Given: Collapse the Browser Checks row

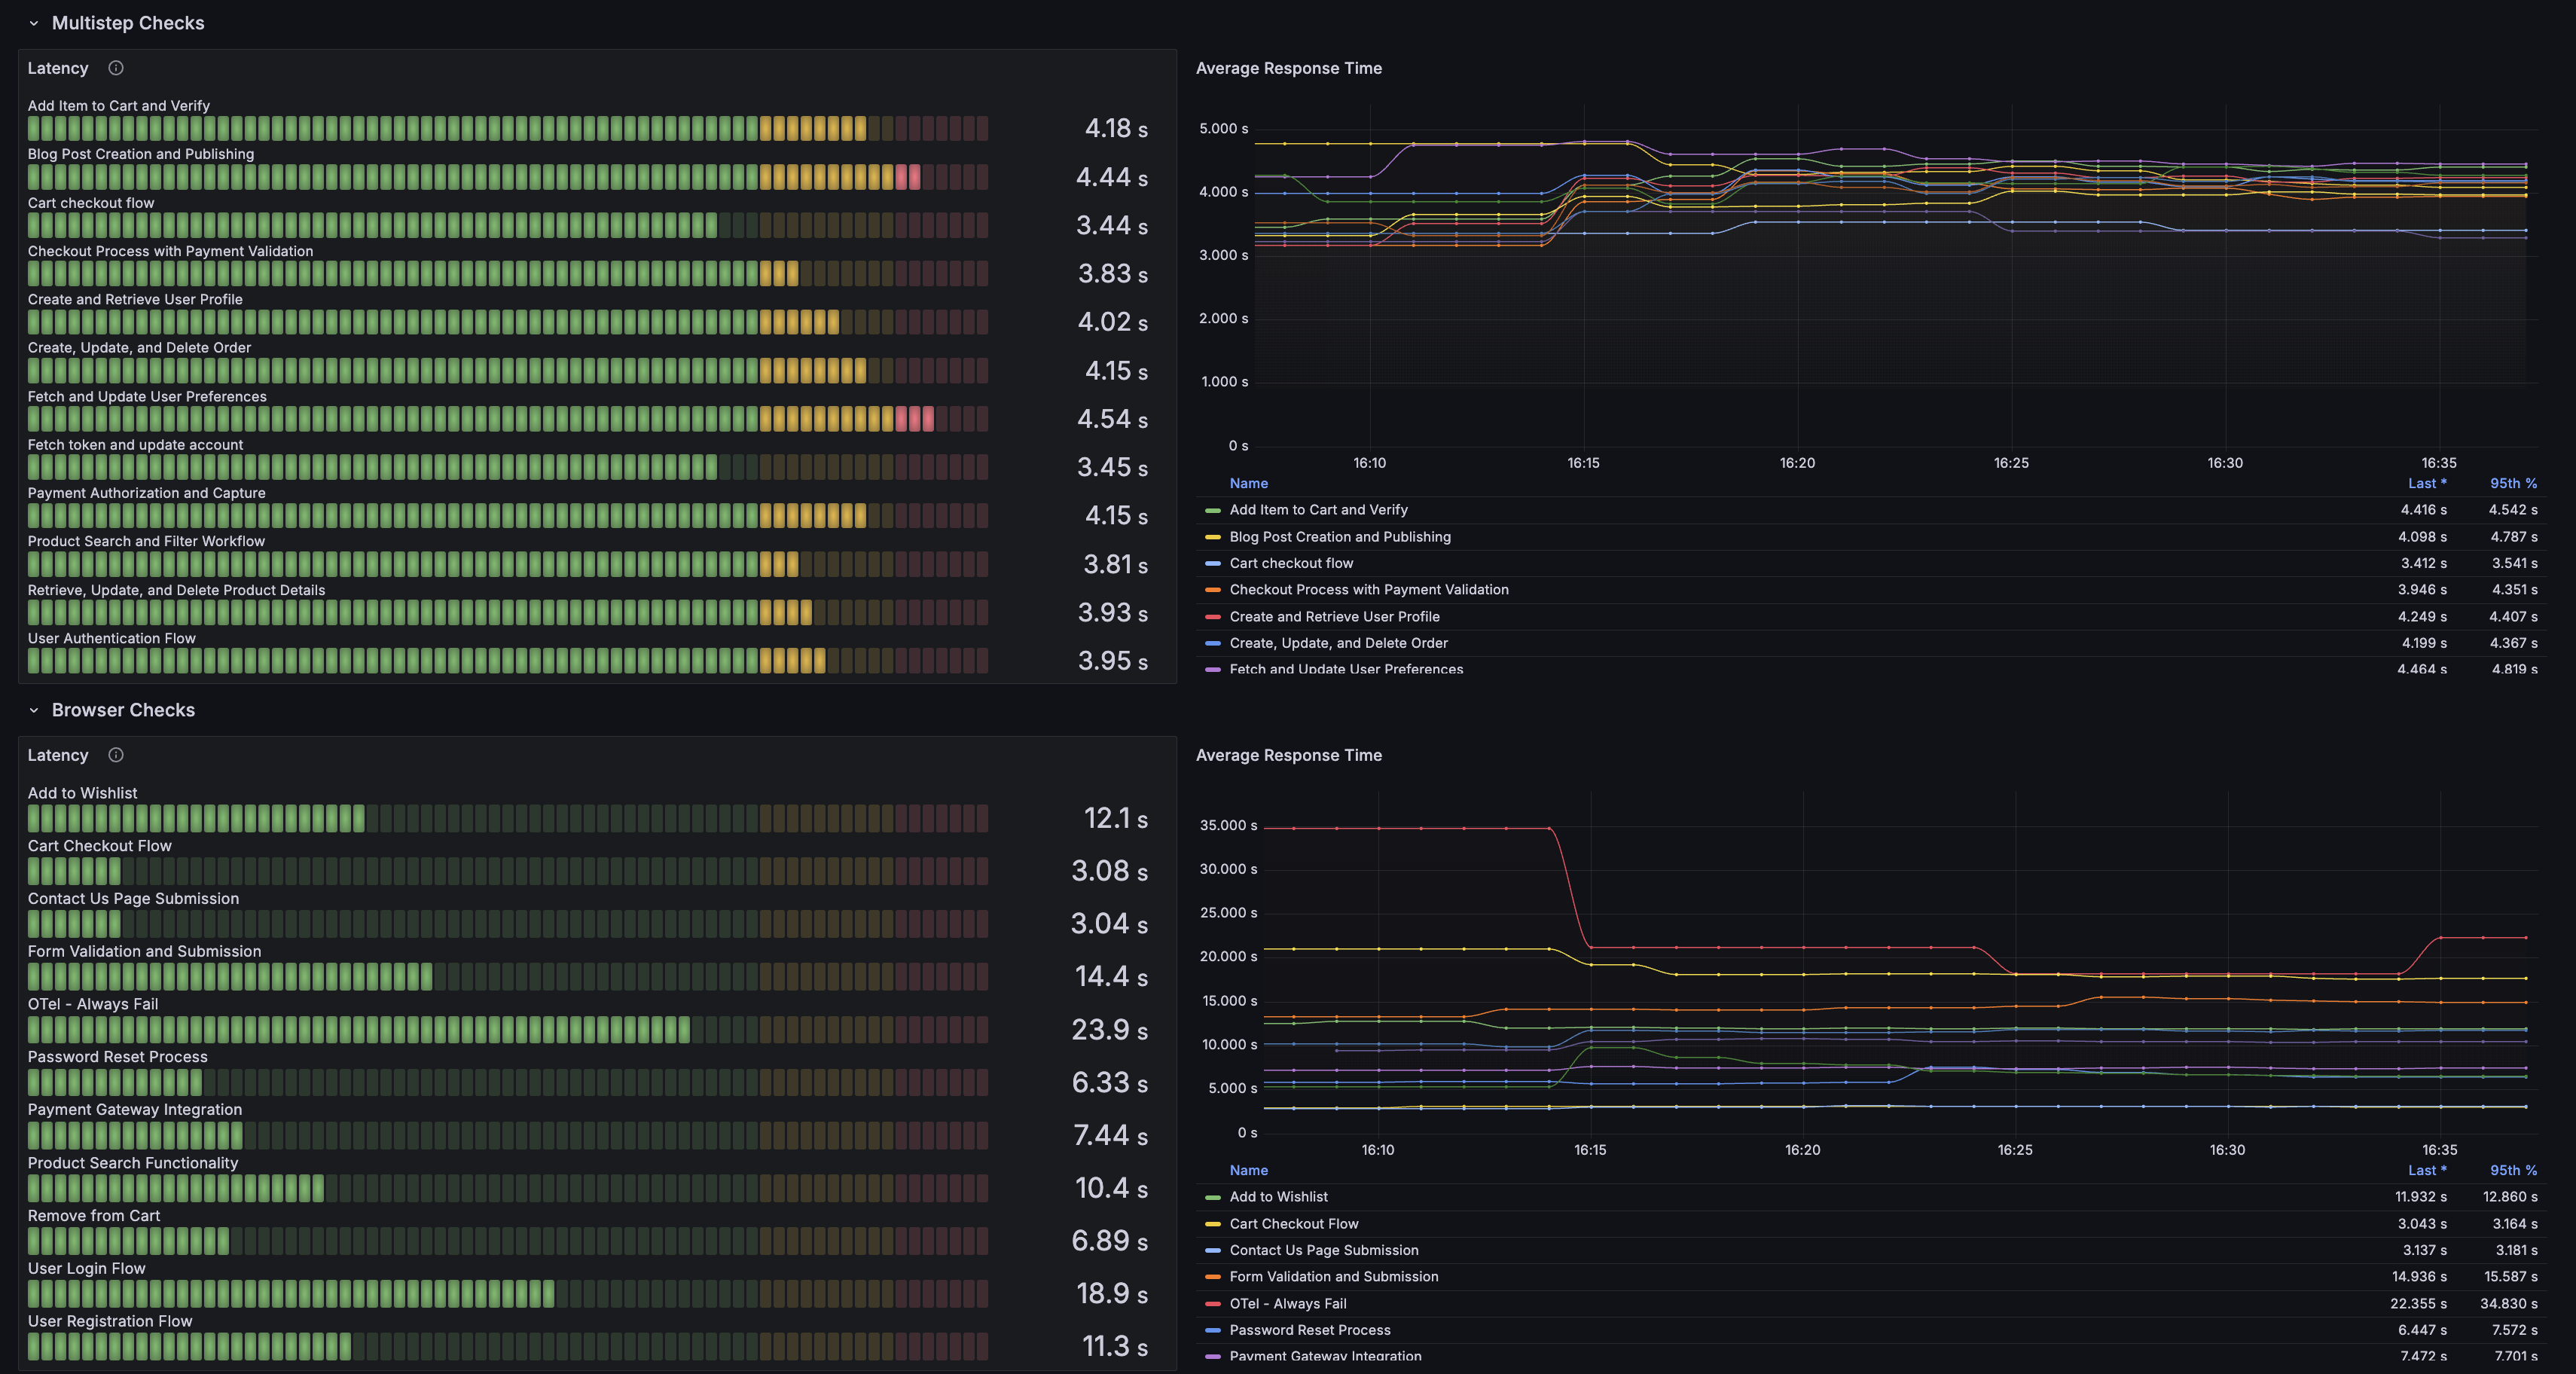Looking at the screenshot, I should tap(34, 710).
